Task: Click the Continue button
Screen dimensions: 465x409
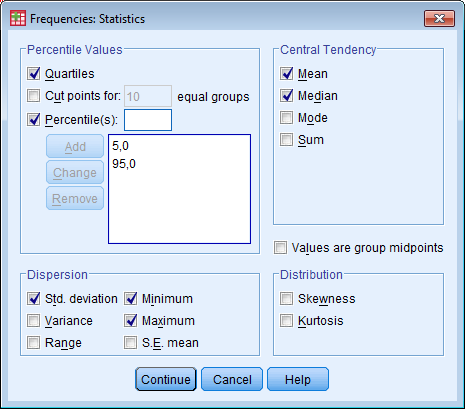Action: click(166, 379)
